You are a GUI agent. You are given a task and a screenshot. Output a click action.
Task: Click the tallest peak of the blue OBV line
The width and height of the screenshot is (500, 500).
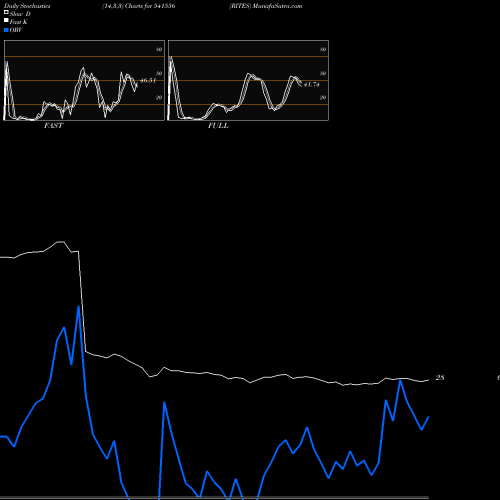tap(79, 307)
